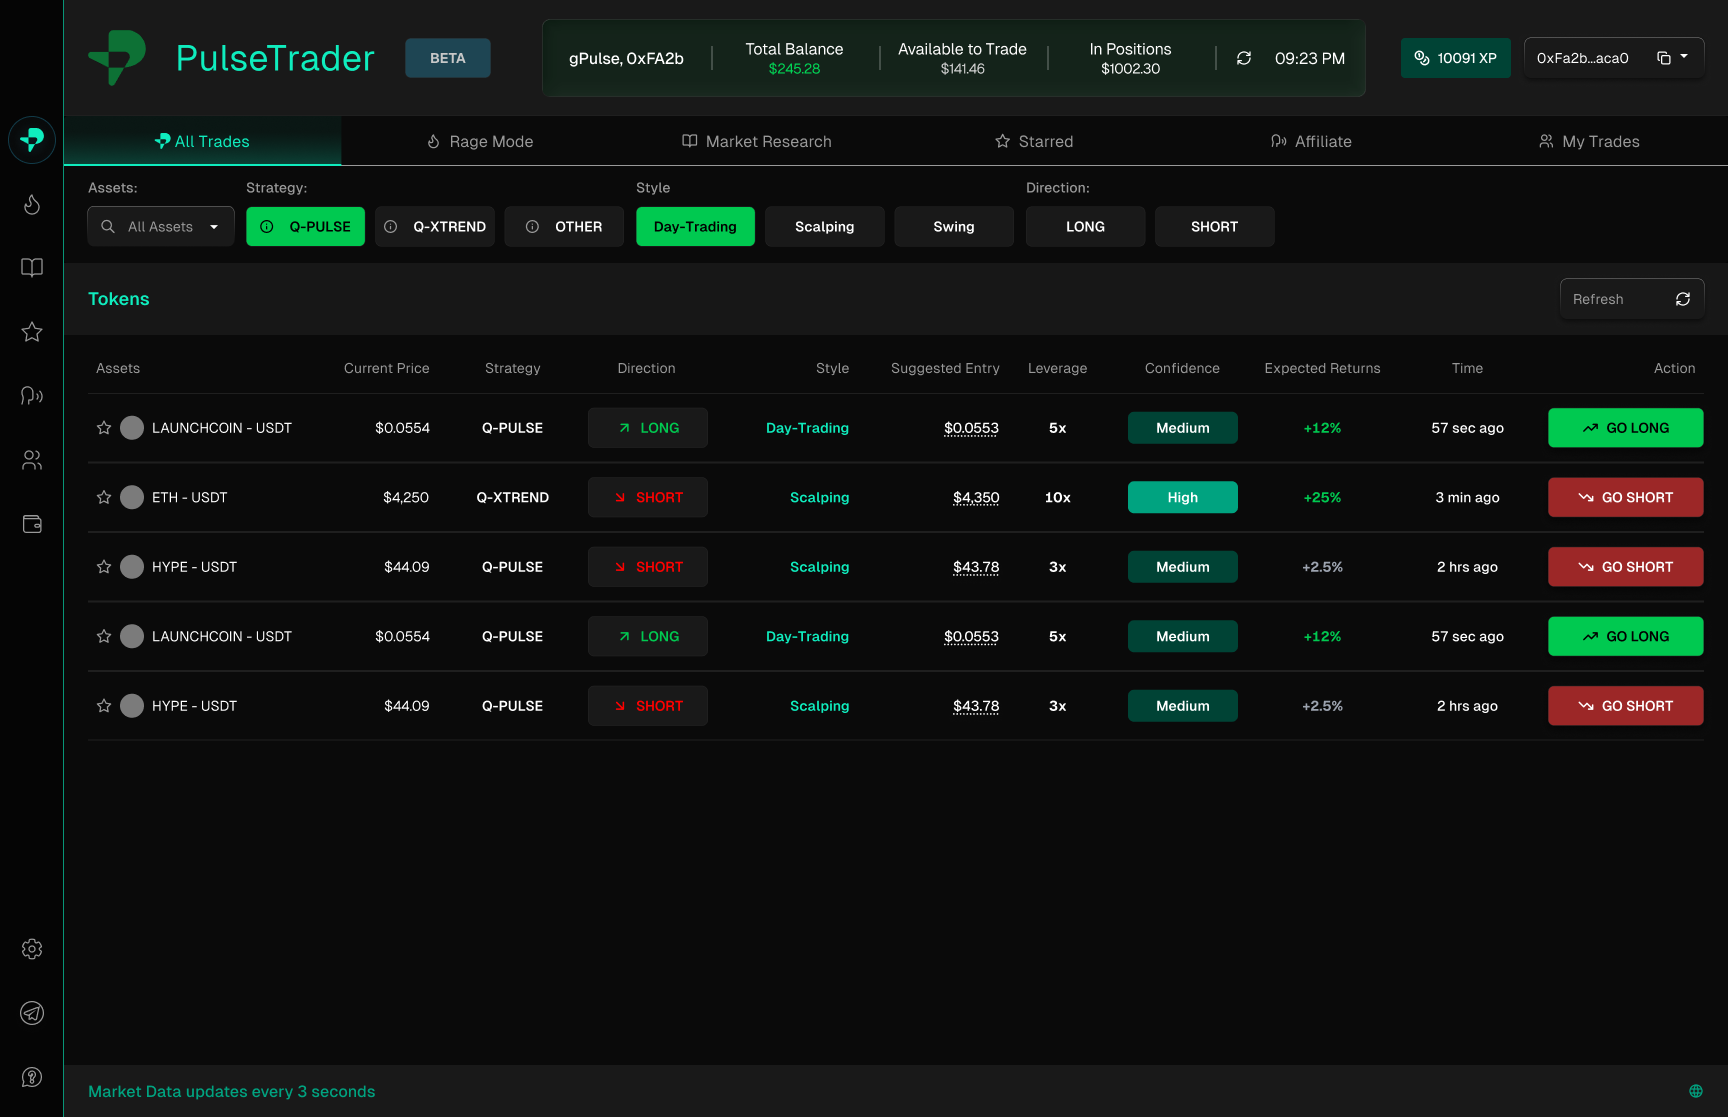
Task: Copy wallet address with the copy icon
Action: click(1663, 58)
